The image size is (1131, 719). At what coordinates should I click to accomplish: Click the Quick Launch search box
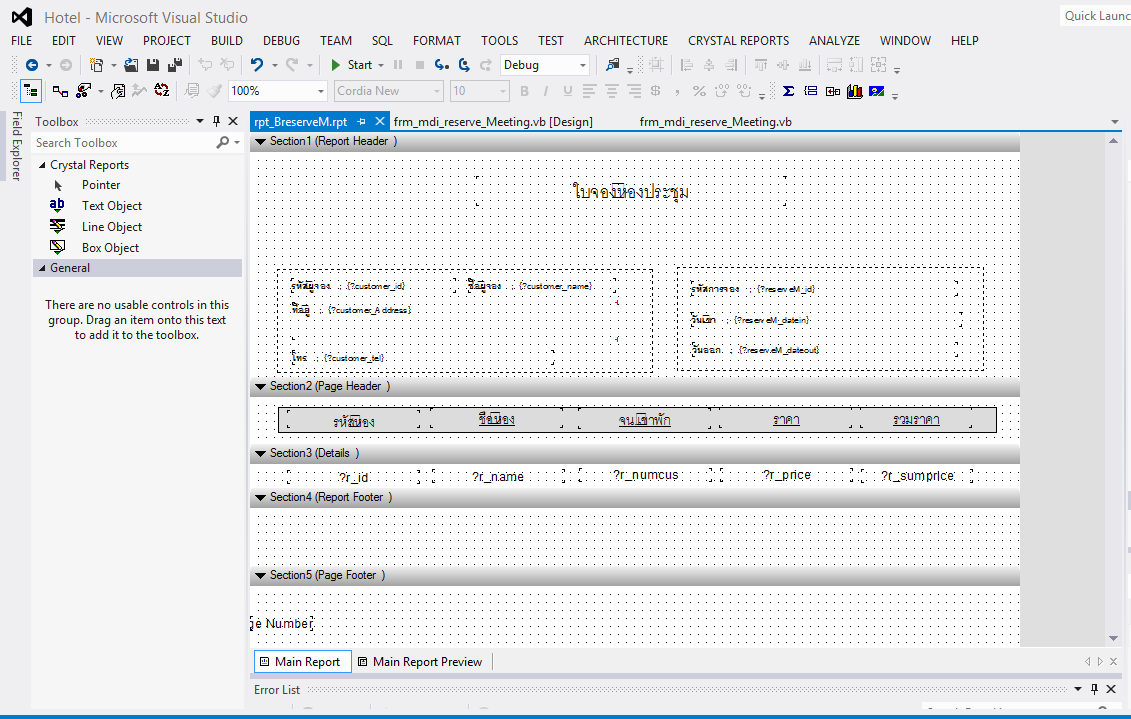1096,16
